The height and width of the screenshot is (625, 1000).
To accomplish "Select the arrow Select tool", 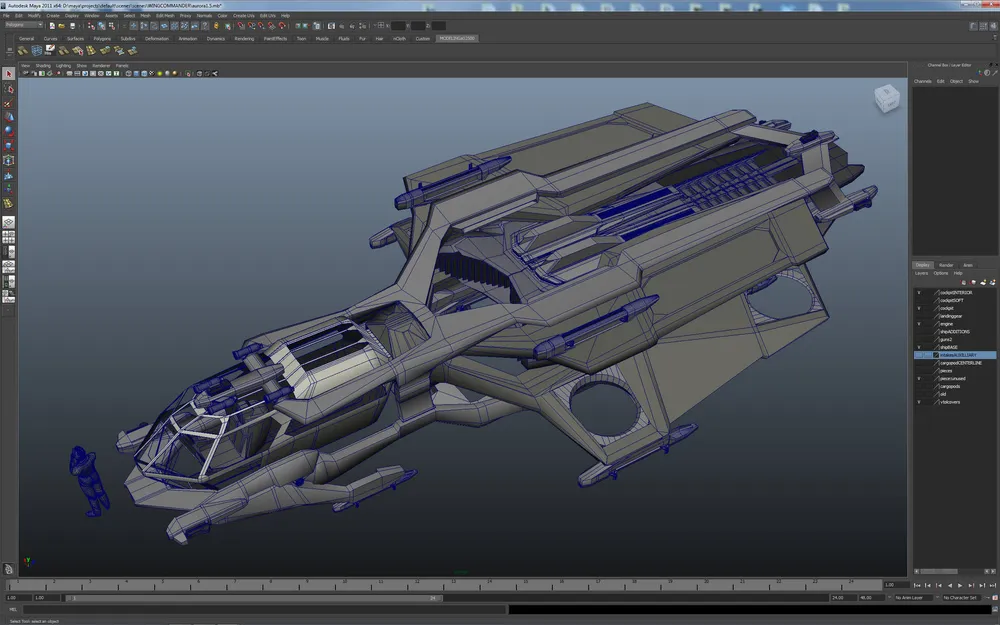I will 9,74.
